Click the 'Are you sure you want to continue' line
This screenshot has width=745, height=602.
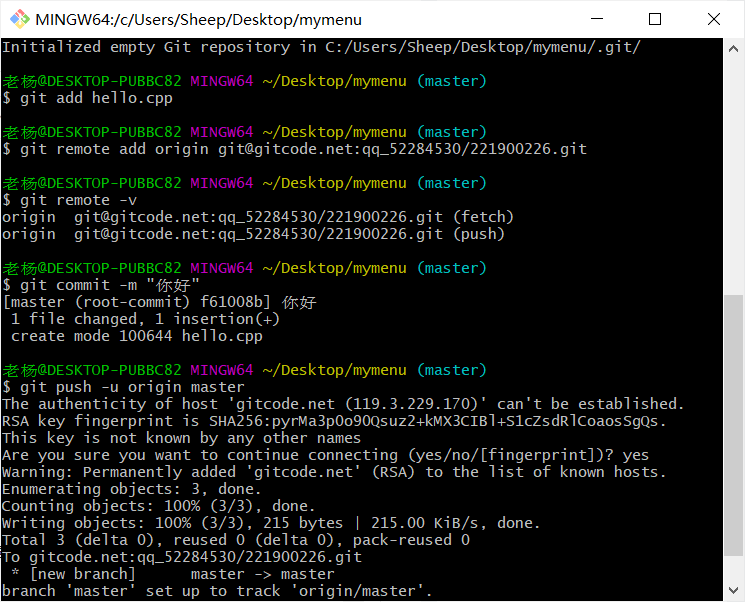325,455
